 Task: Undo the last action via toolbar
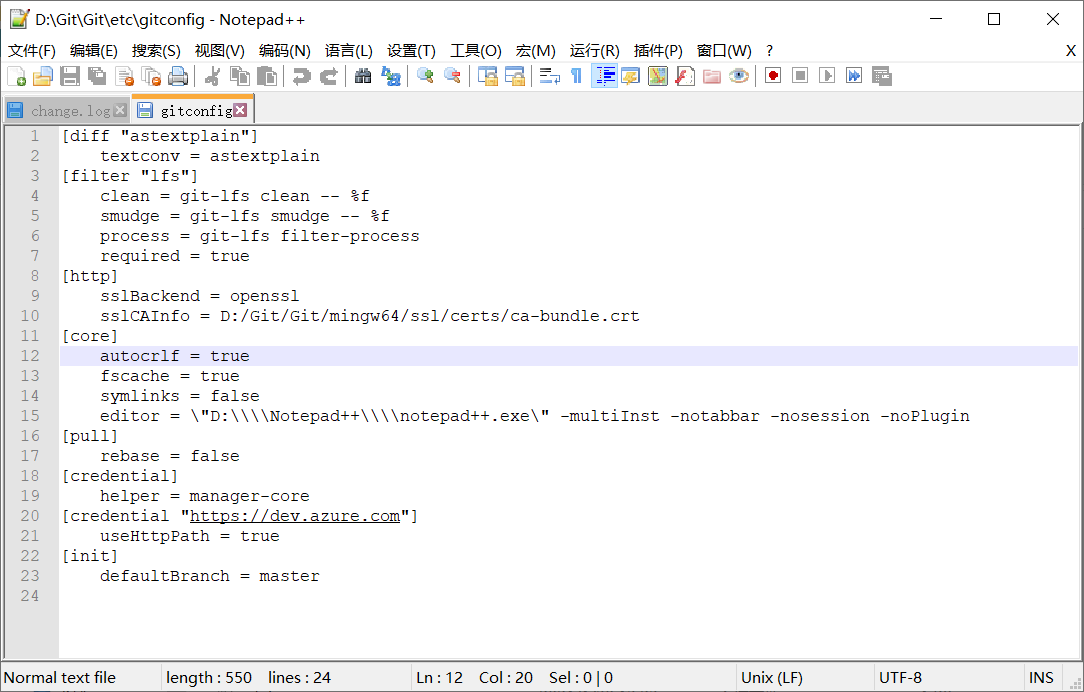301,76
